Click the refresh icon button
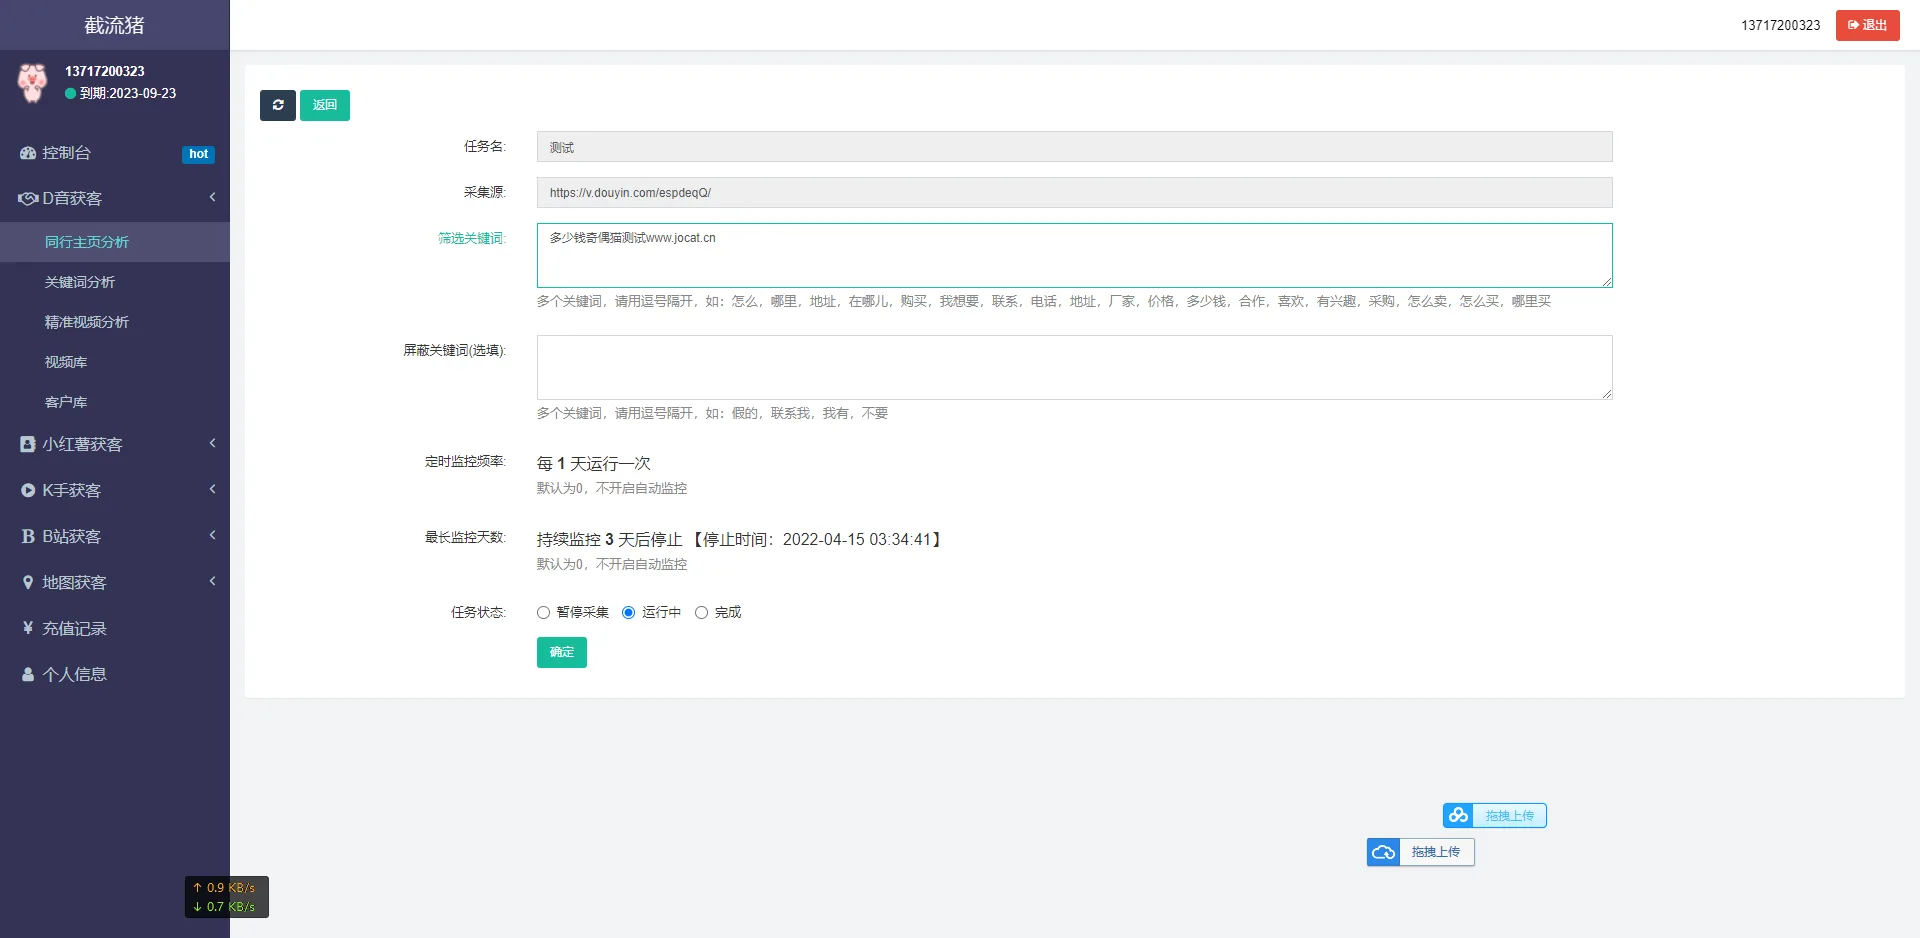 click(x=277, y=105)
